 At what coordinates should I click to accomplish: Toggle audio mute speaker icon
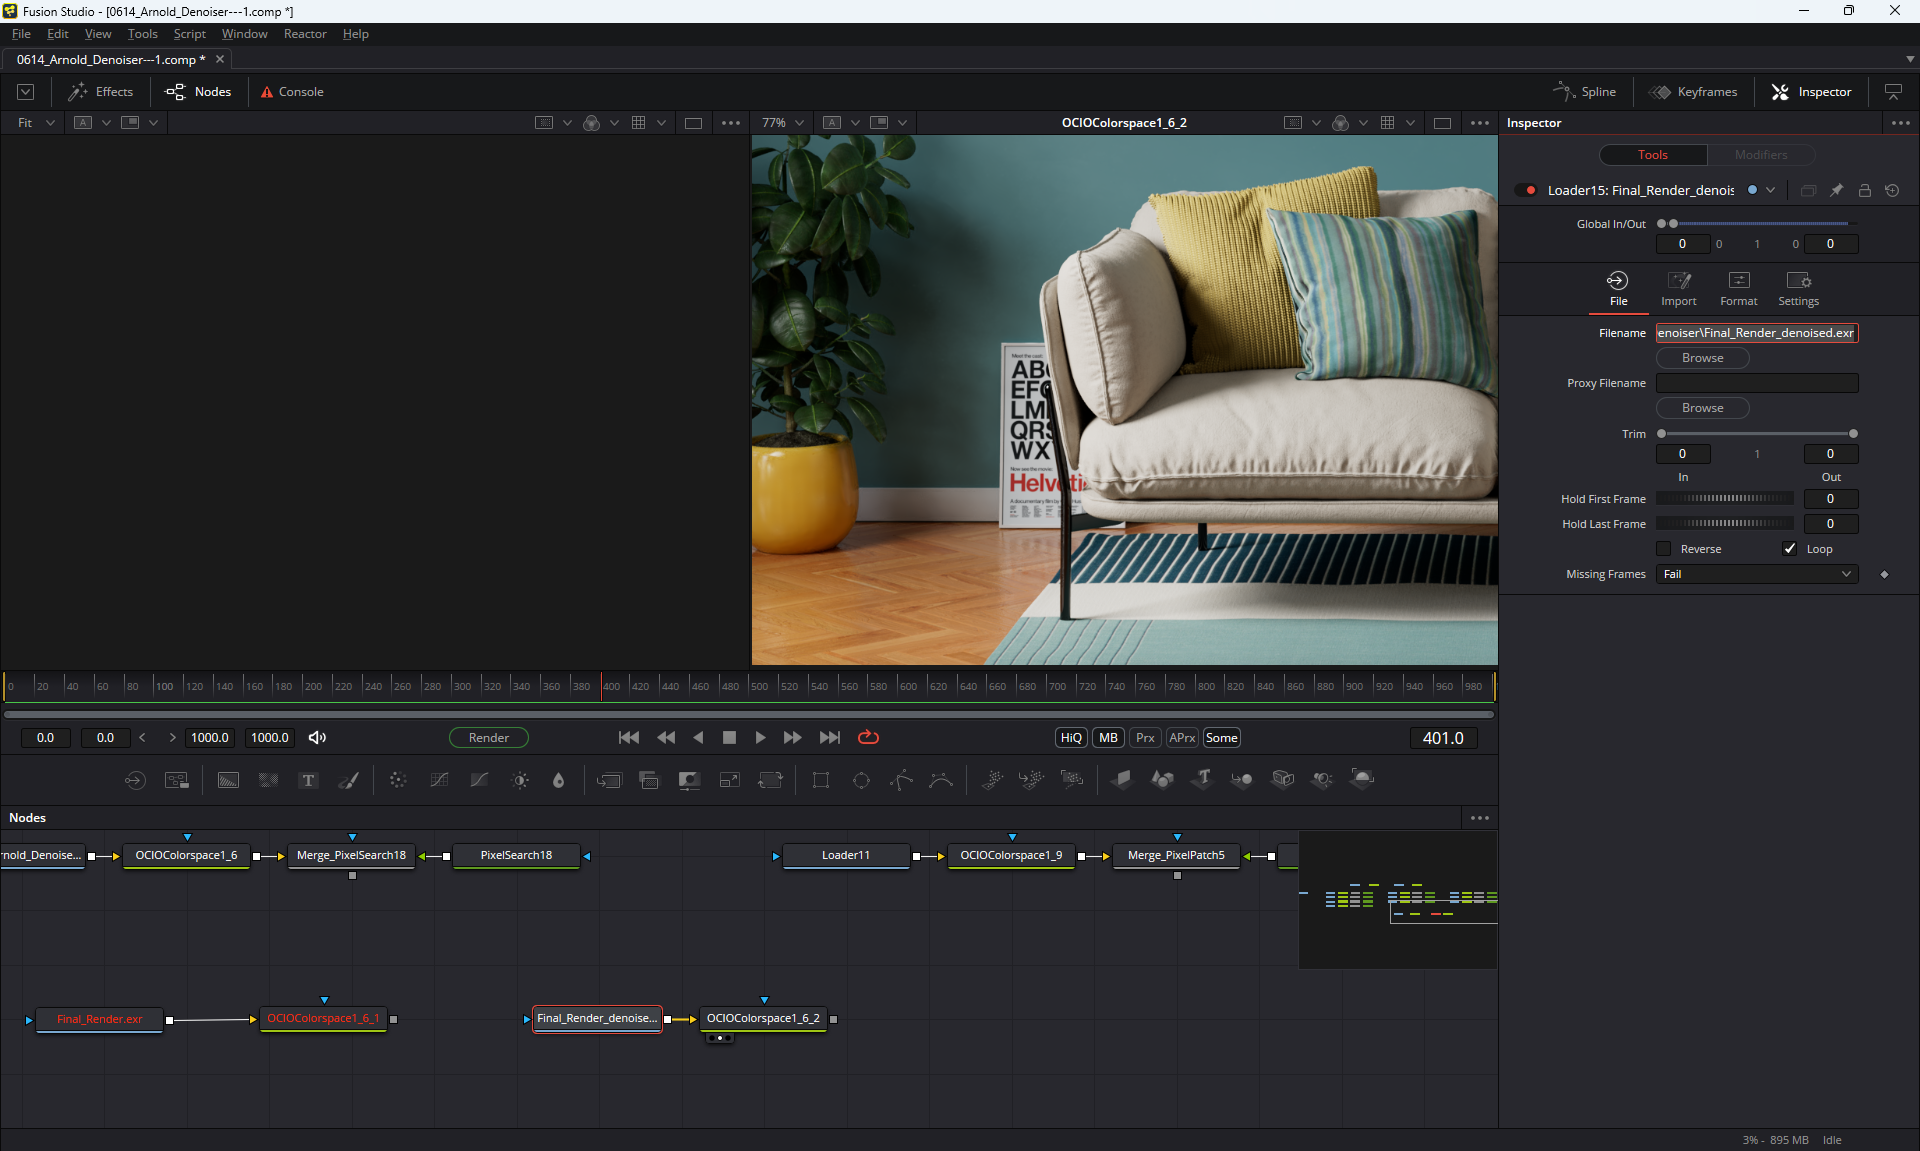pyautogui.click(x=317, y=738)
